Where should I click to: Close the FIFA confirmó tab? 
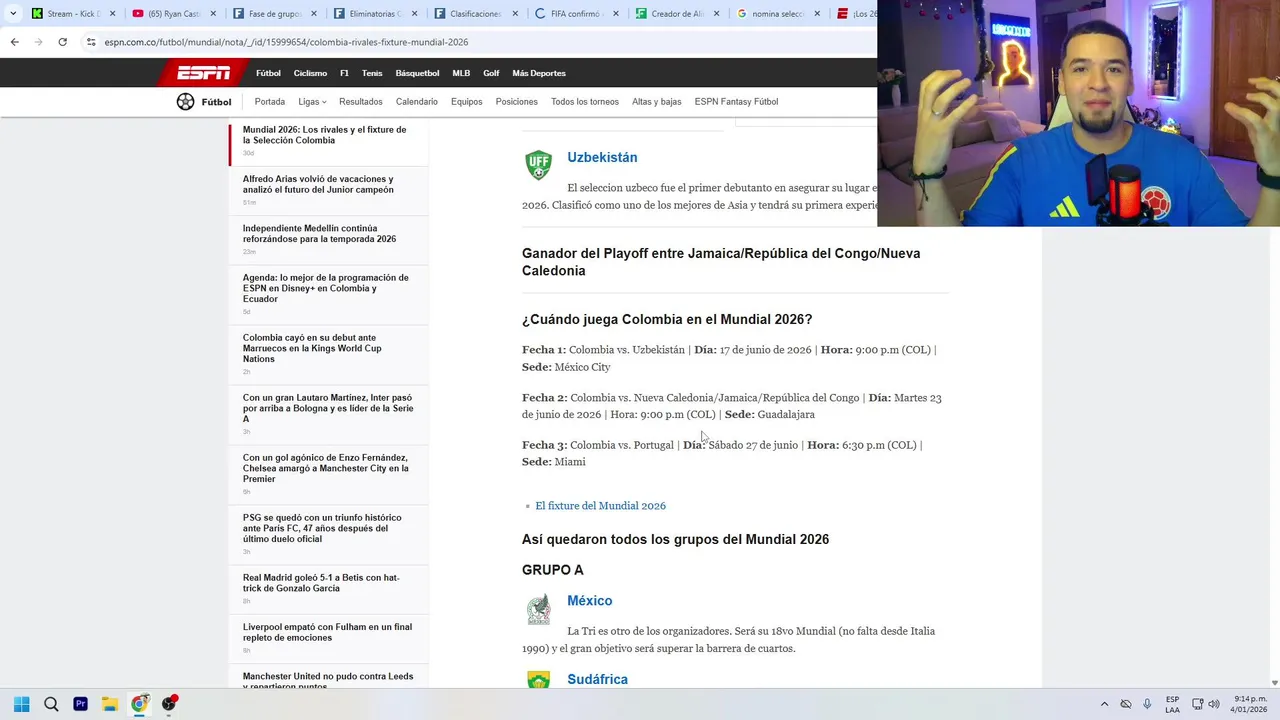pos(616,14)
